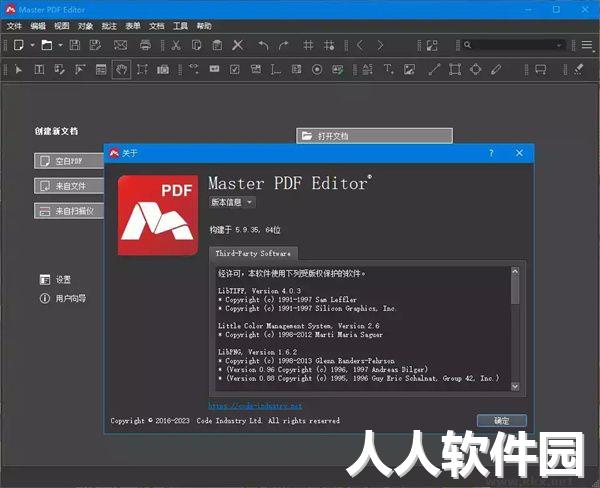Click the code-industry.net hyperlink
This screenshot has height=488, width=600.
(255, 406)
